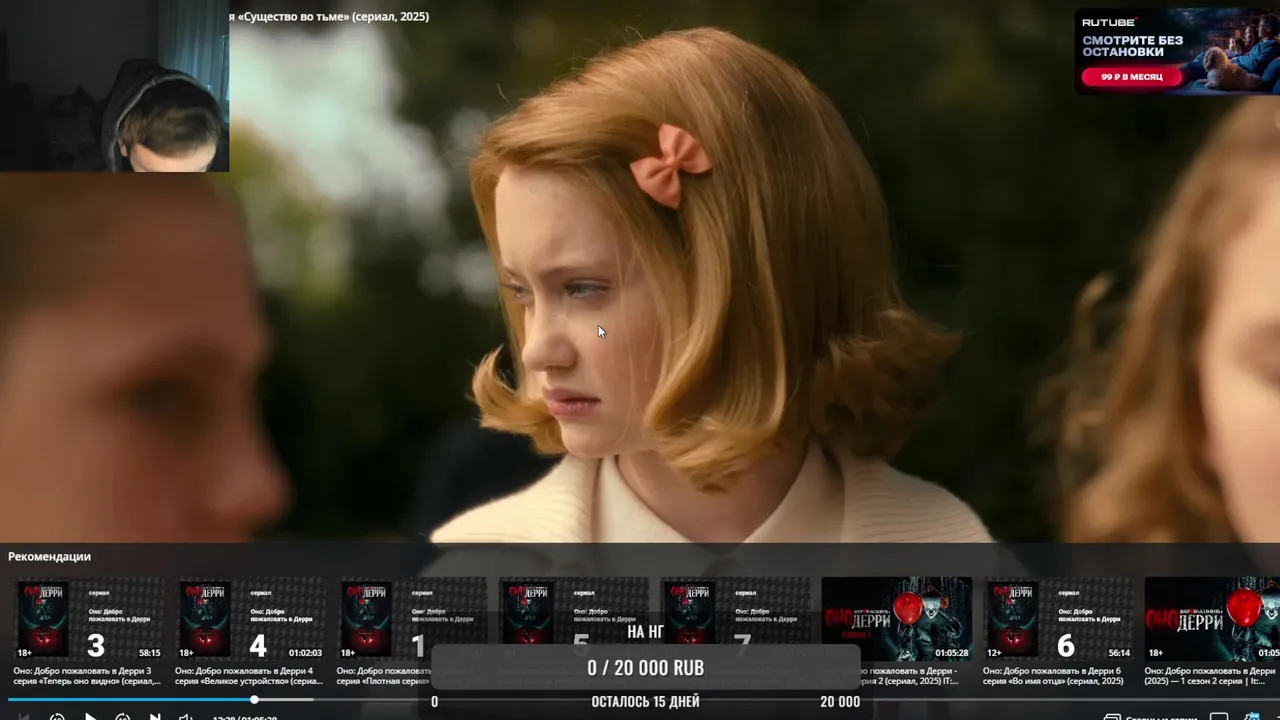Click the RUTUBE "Смотрите без остановки" banner

tap(1177, 52)
